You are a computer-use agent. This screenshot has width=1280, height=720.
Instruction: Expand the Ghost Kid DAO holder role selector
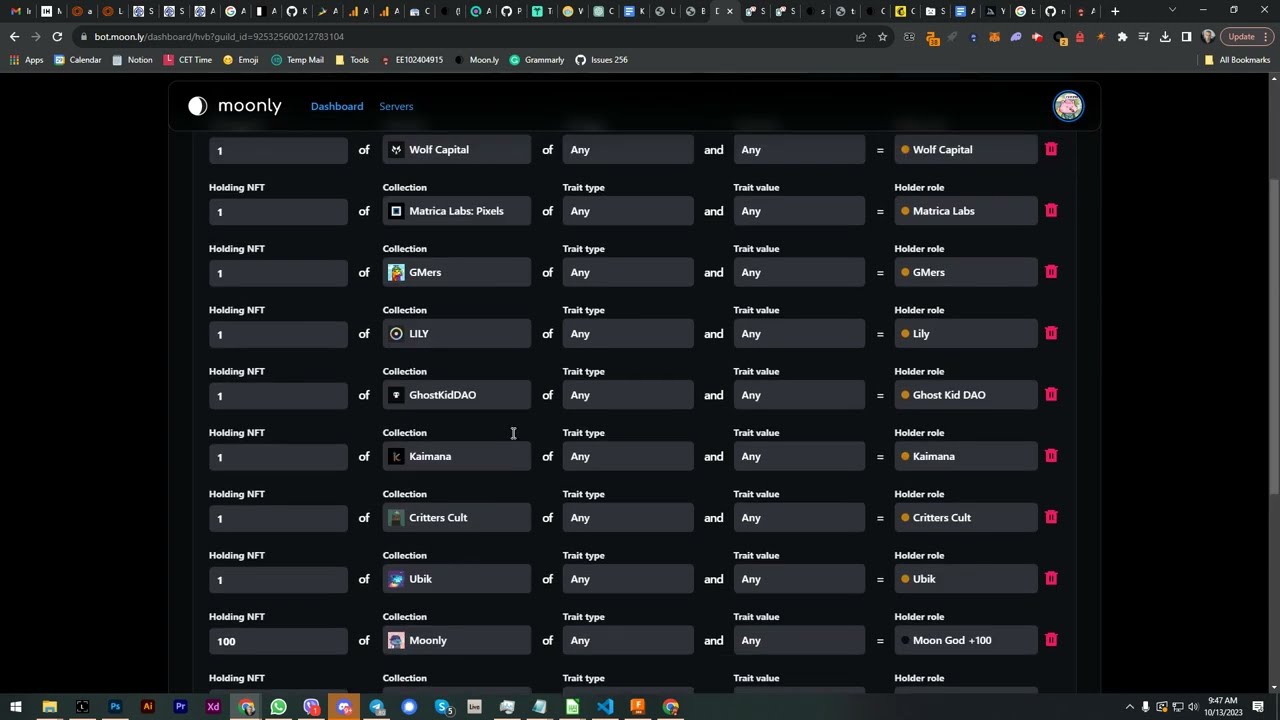tap(966, 395)
